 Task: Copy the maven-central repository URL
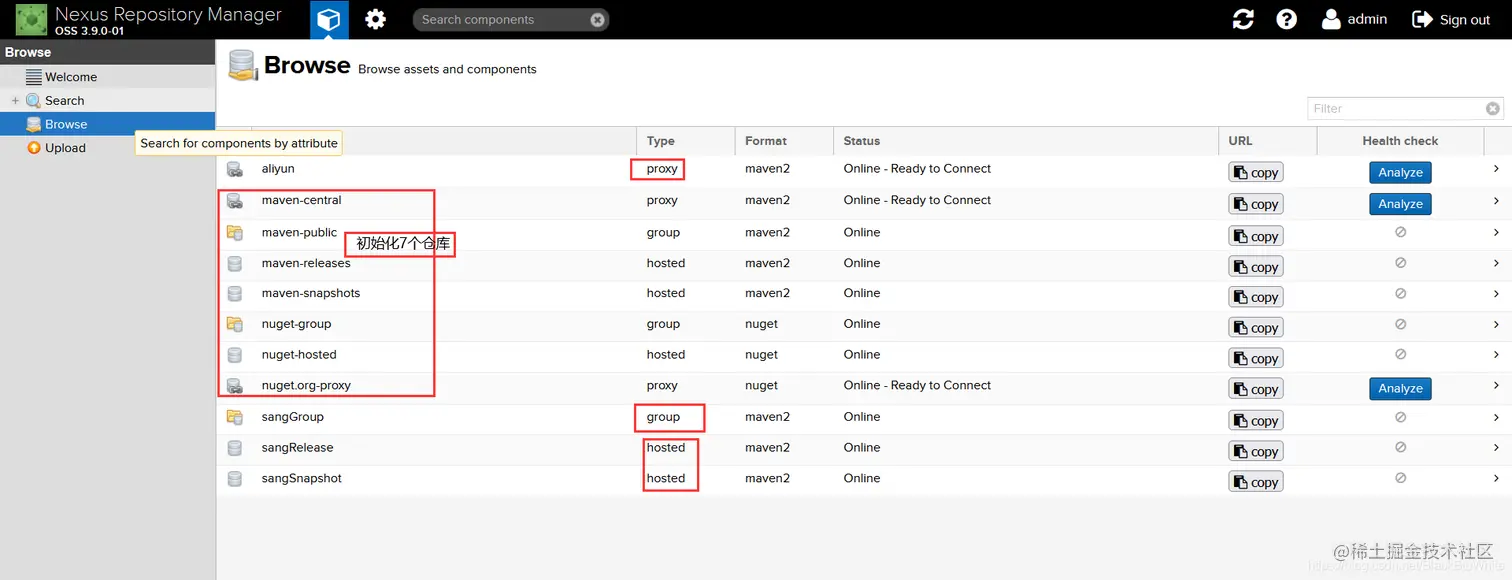point(1256,204)
